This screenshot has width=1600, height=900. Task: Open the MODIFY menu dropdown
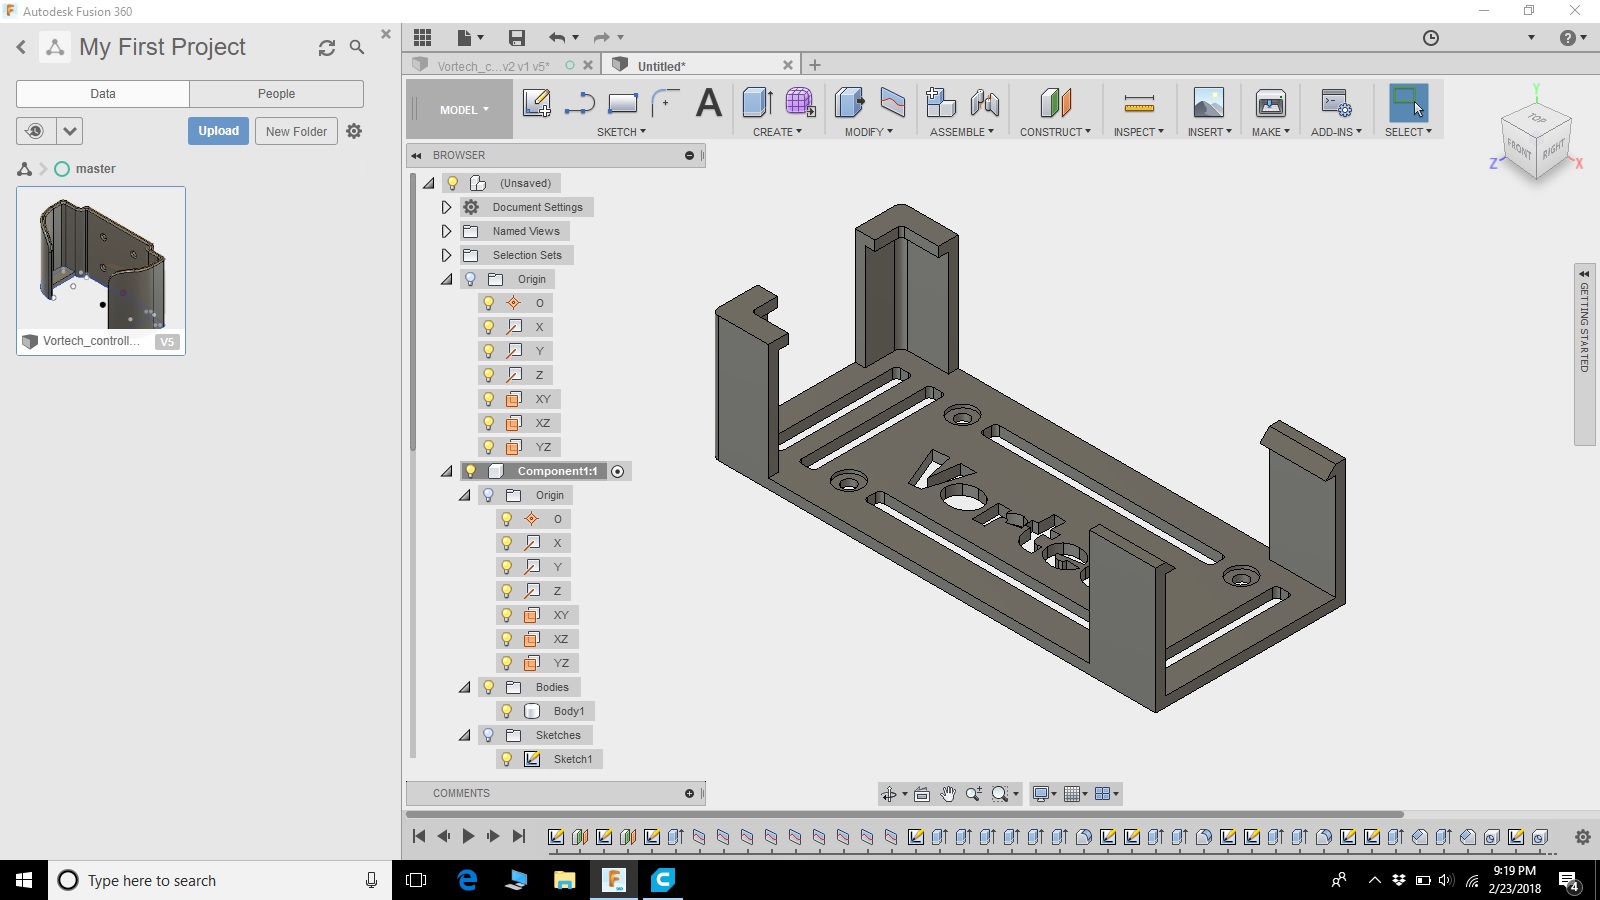(x=868, y=132)
